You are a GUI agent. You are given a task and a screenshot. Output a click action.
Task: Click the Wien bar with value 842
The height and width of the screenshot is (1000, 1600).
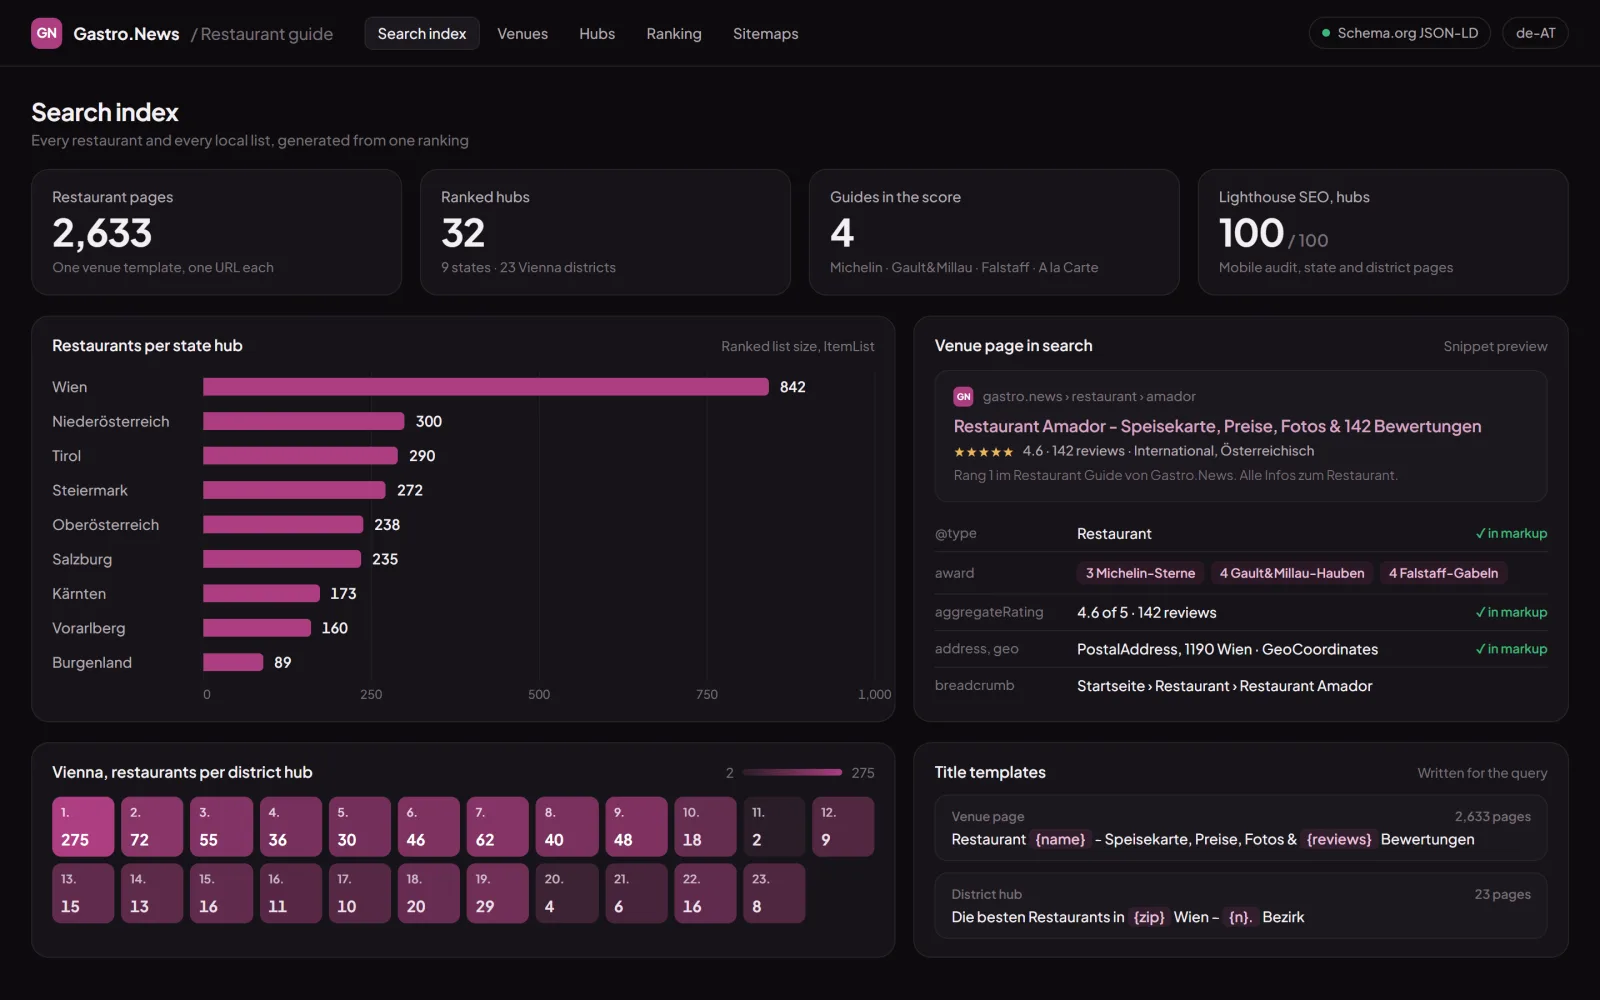click(x=486, y=387)
